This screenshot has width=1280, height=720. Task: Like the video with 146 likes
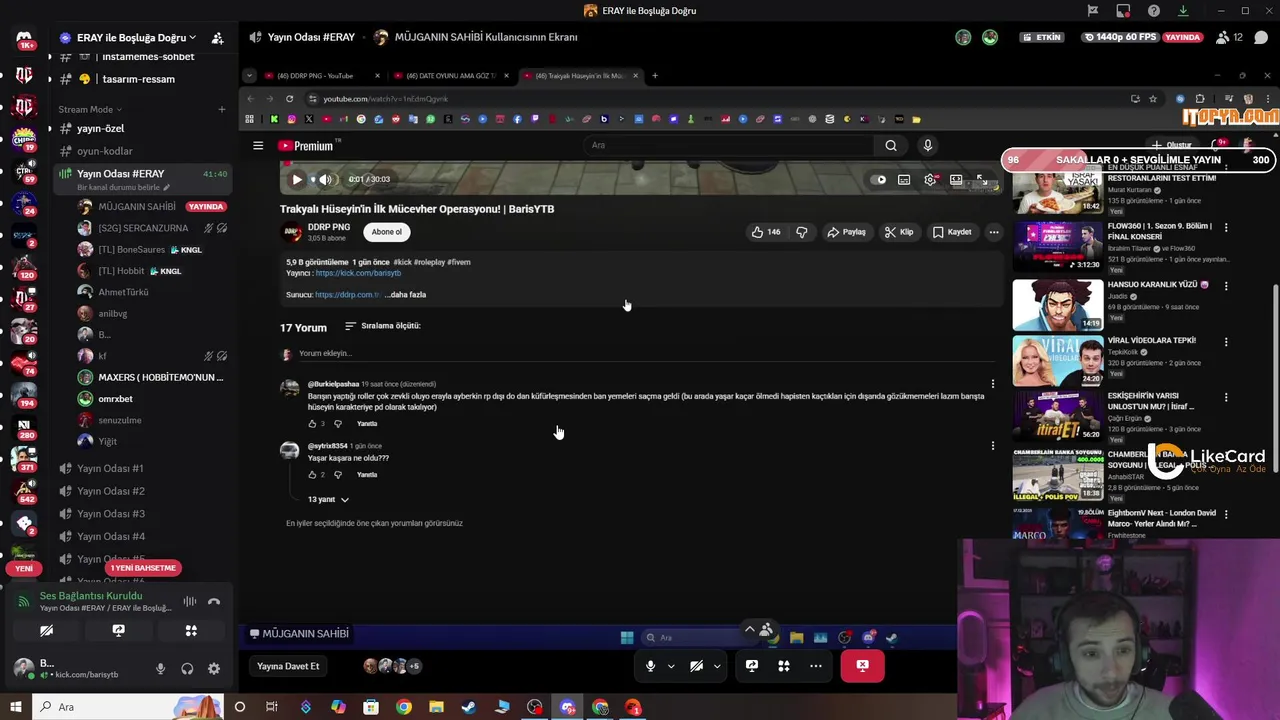click(x=766, y=232)
